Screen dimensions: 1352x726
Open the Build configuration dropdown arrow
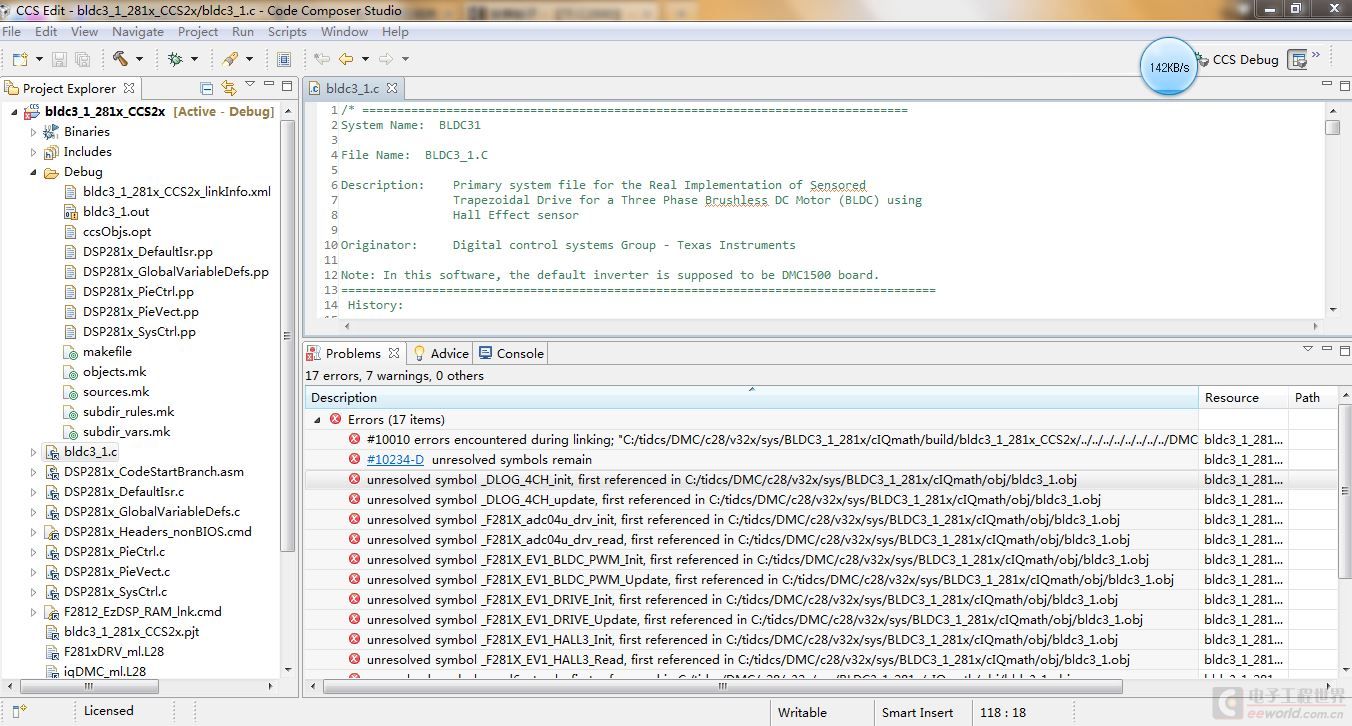pyautogui.click(x=139, y=59)
